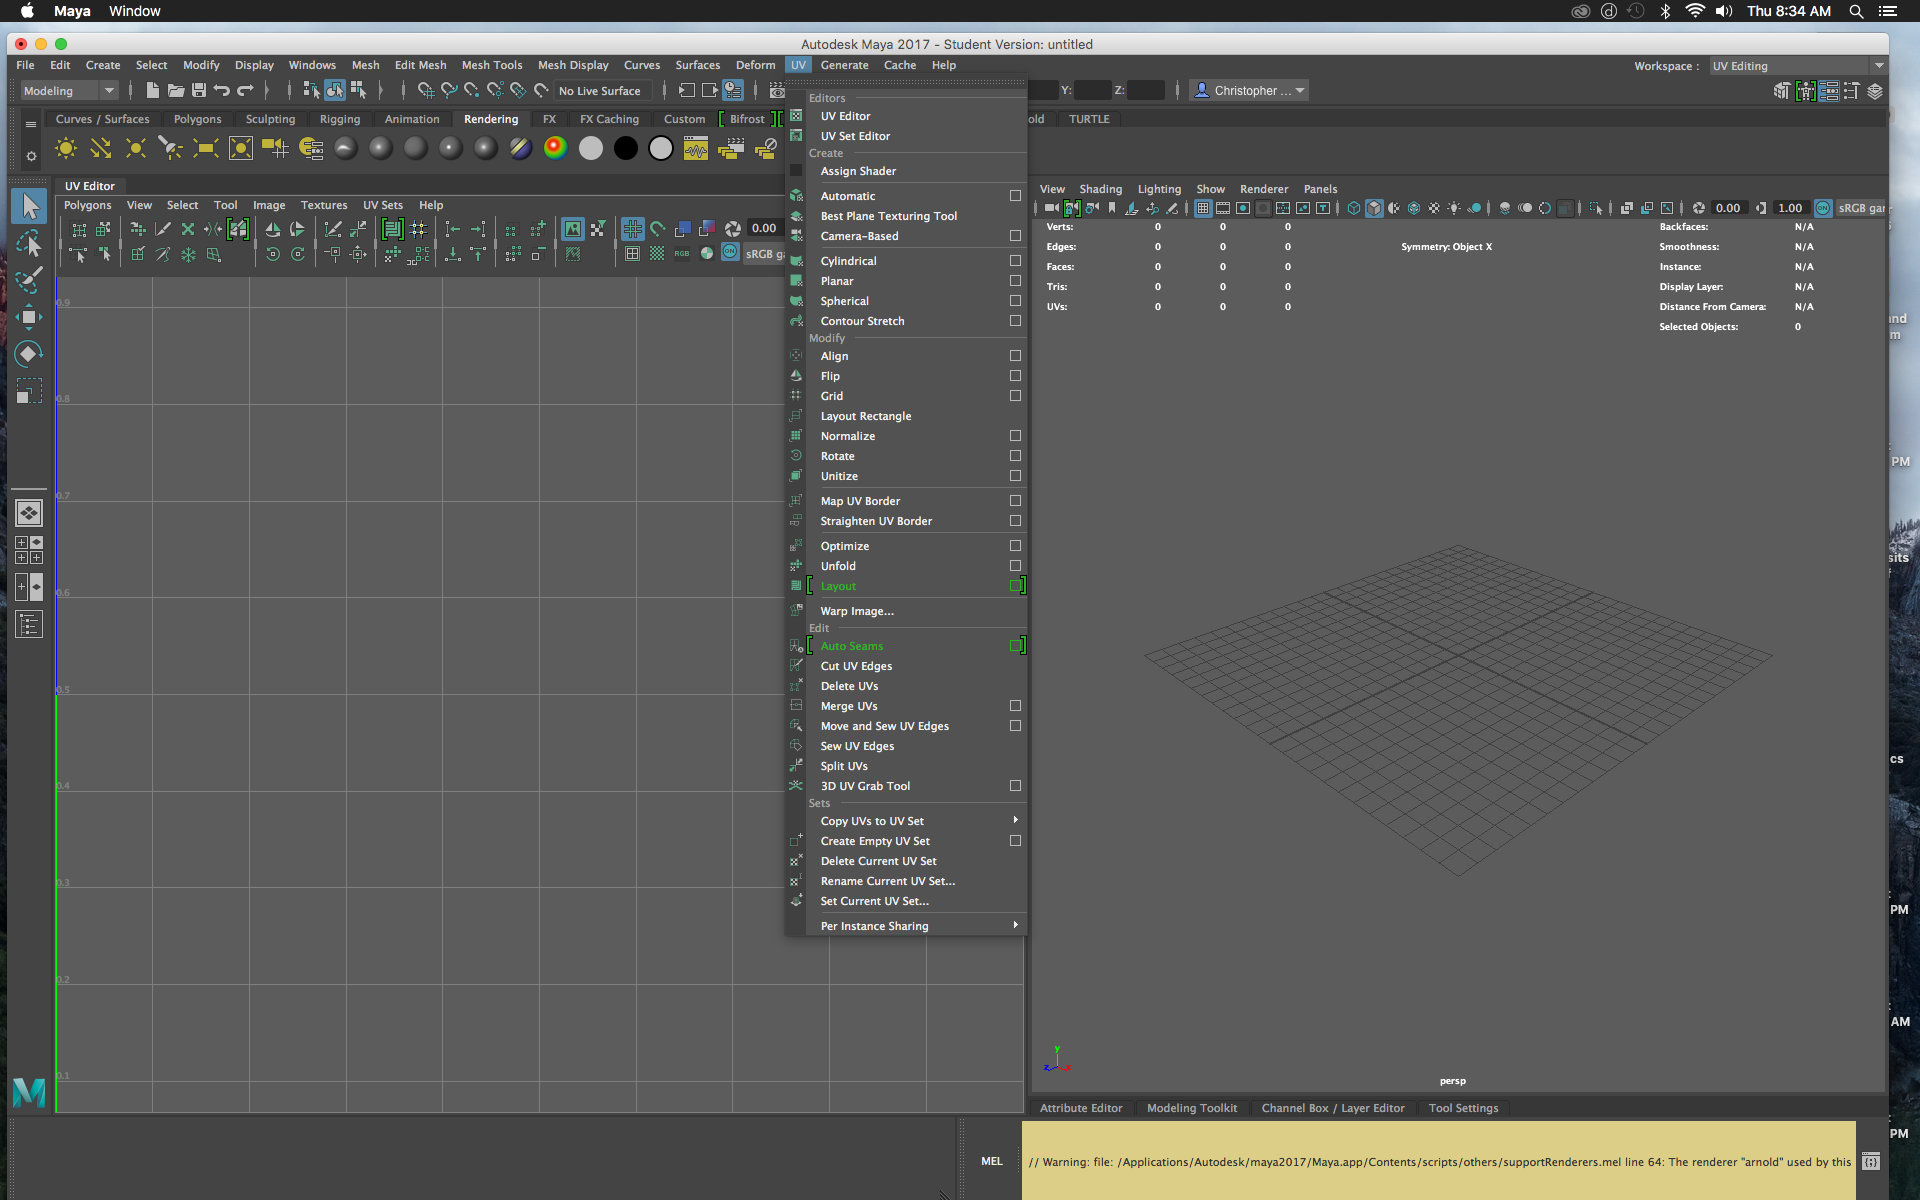Click the Normalize option box
Screen dimensions: 1920x1200
click(1015, 436)
